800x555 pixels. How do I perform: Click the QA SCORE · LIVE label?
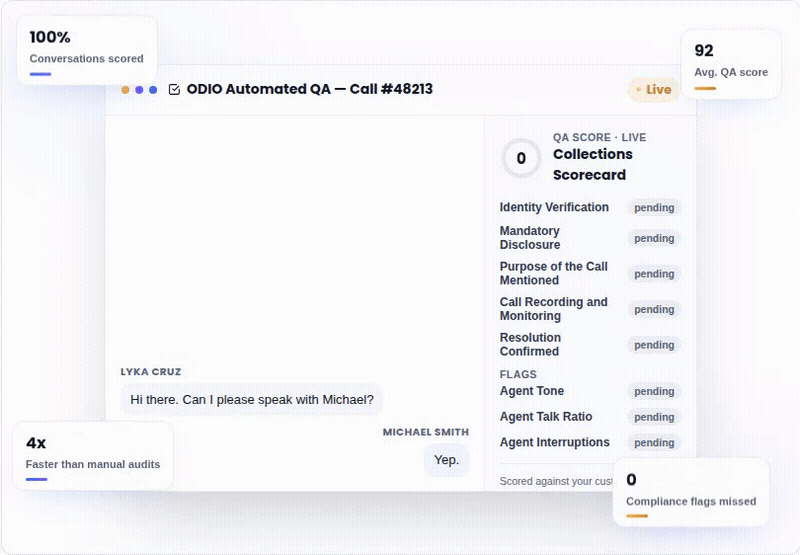(x=599, y=137)
